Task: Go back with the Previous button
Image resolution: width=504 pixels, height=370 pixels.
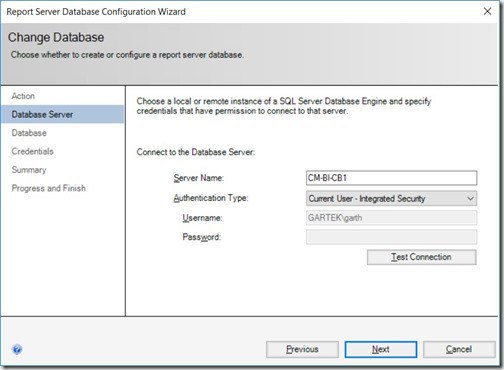Action: coord(302,349)
